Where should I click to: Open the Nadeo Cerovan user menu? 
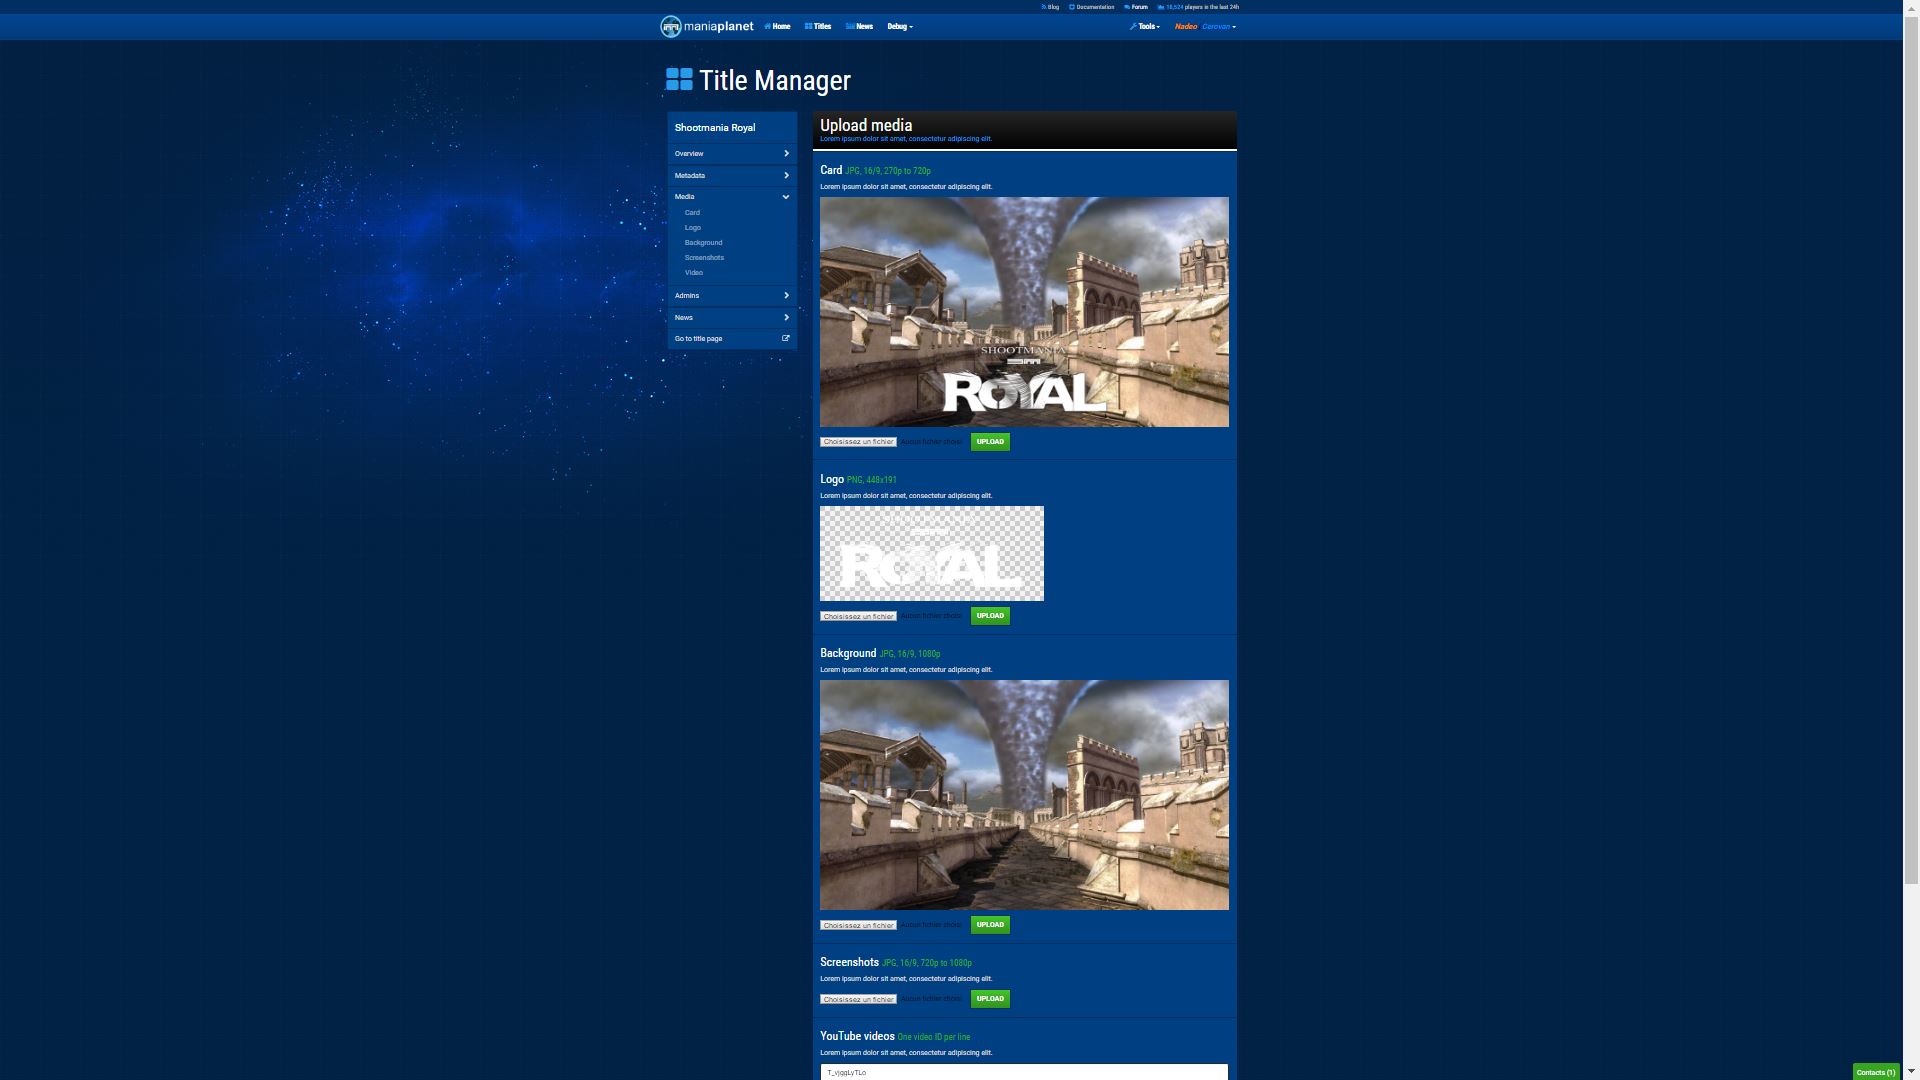[x=1205, y=27]
